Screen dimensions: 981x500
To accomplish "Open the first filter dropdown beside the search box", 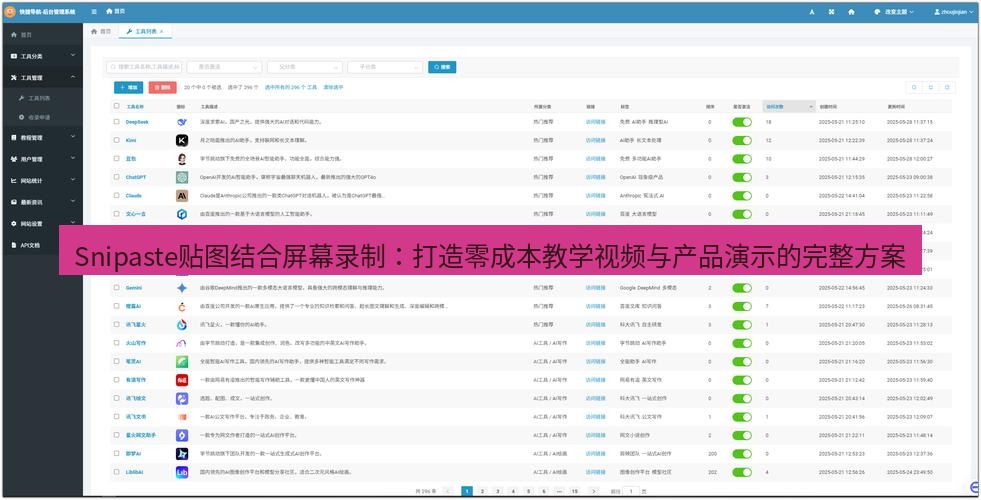I will point(224,67).
